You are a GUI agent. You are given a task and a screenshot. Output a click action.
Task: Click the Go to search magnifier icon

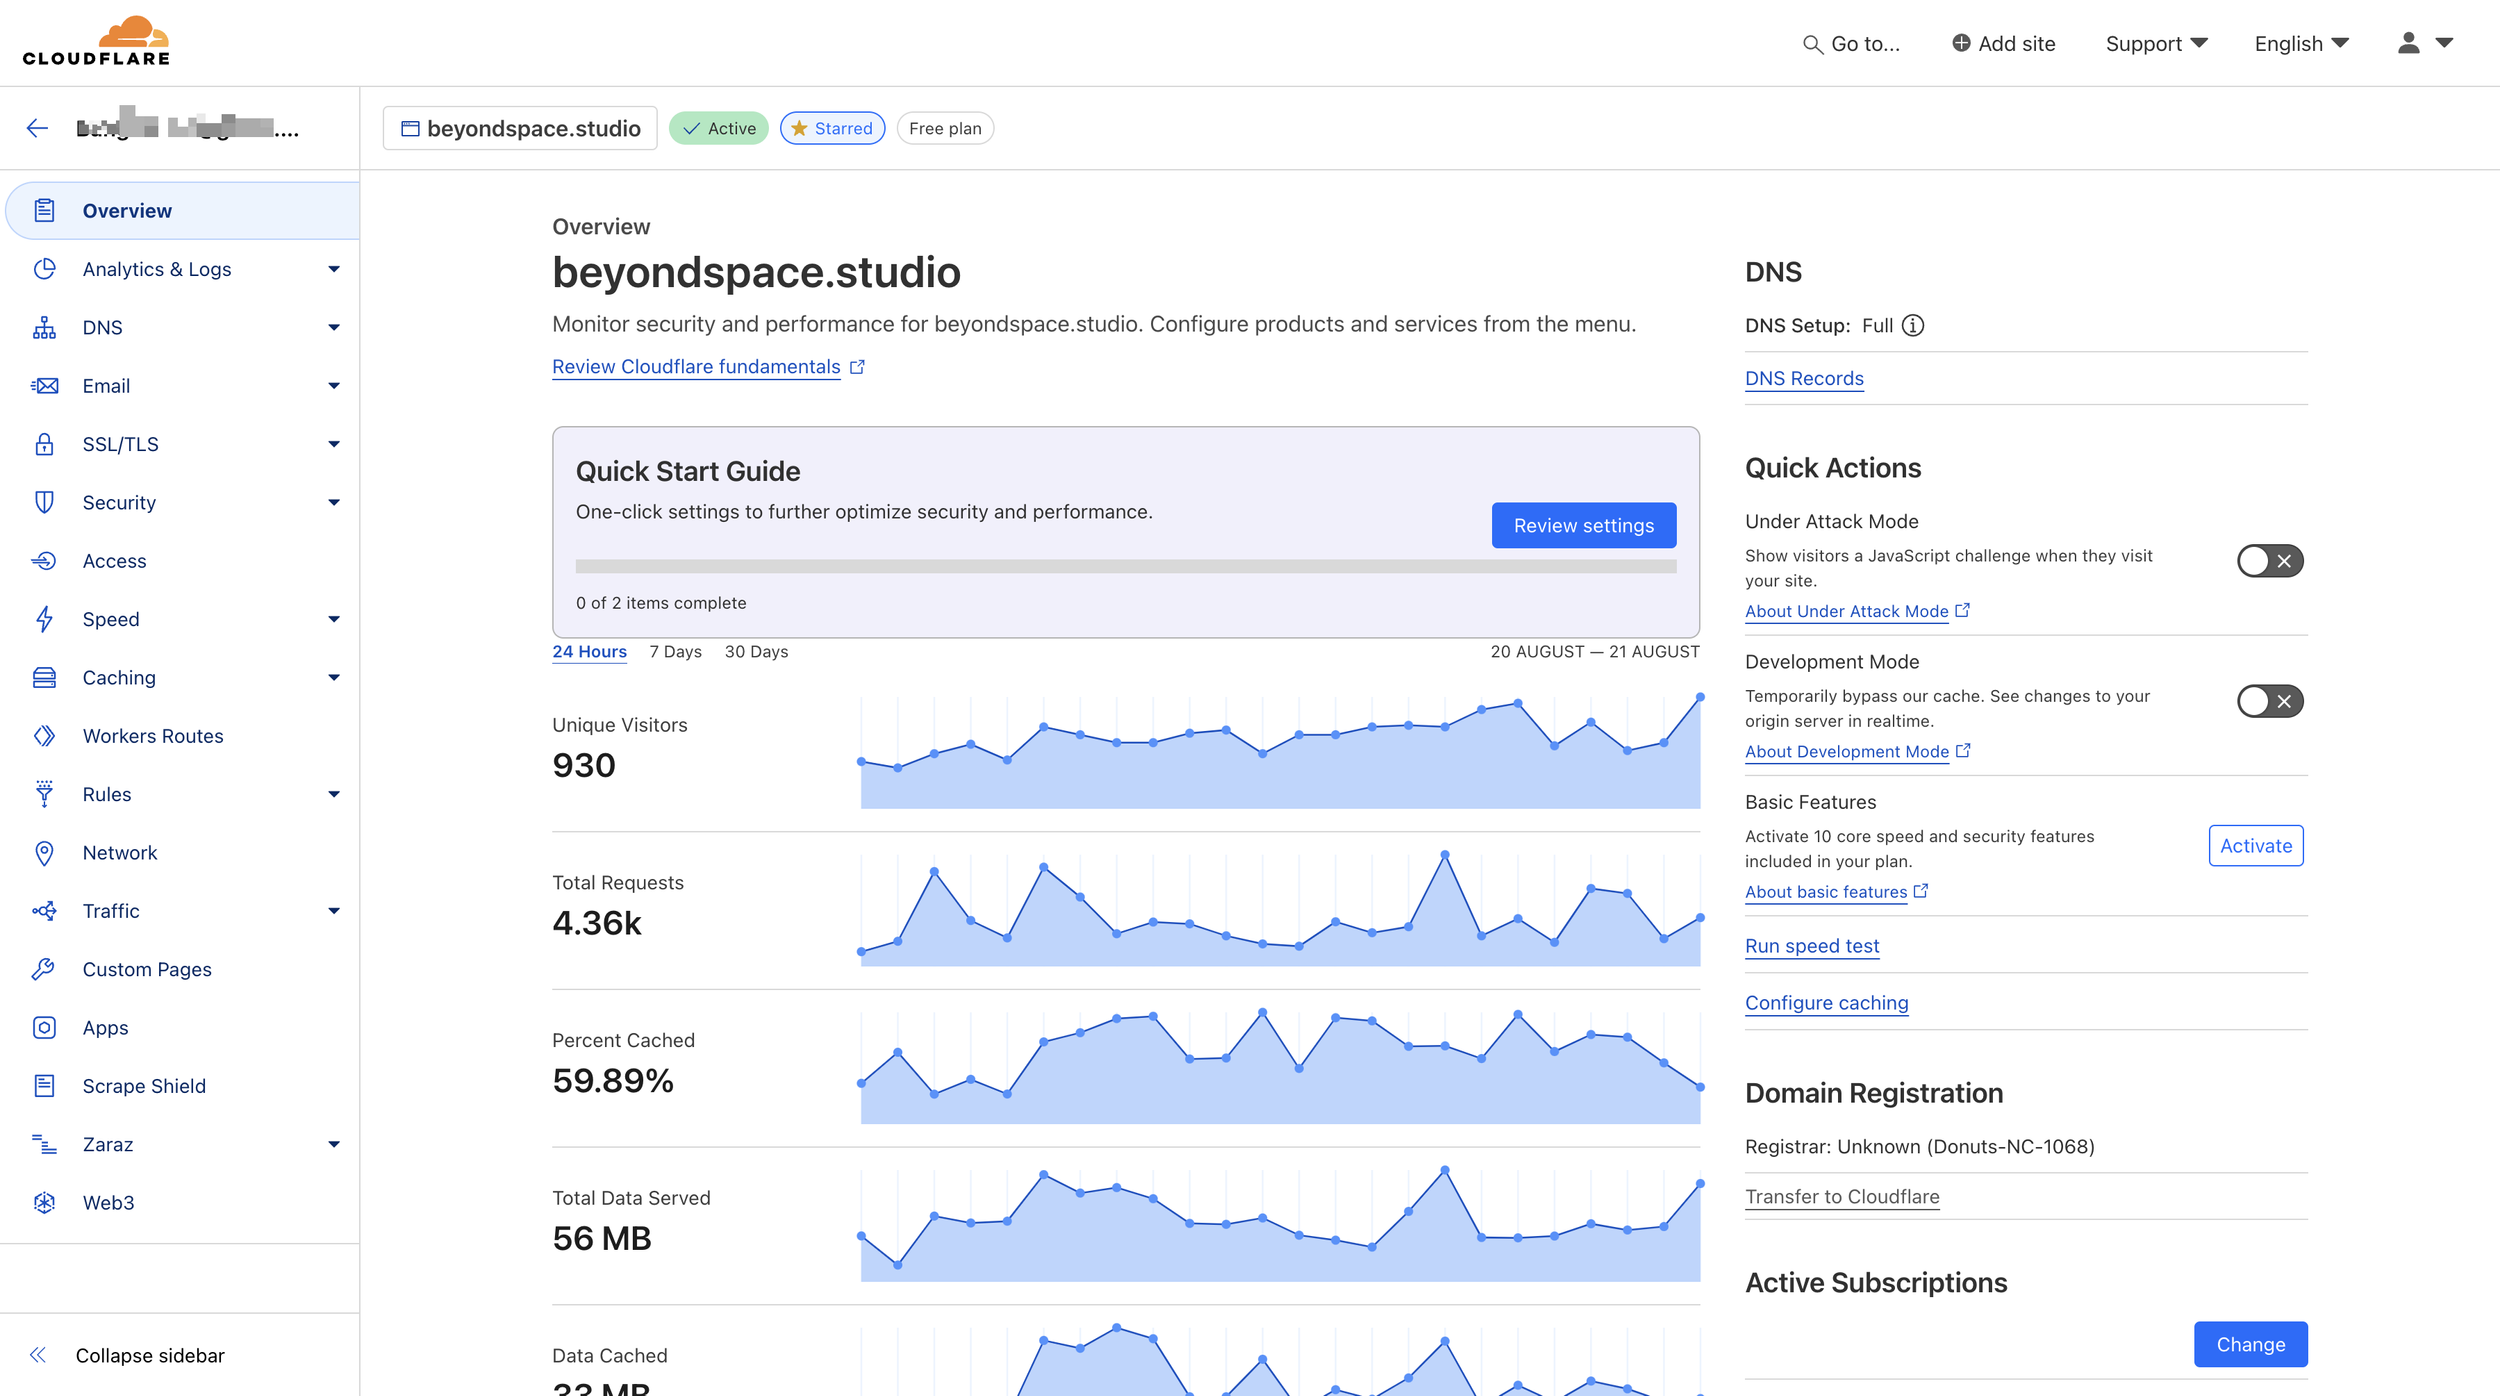pyautogui.click(x=1812, y=44)
